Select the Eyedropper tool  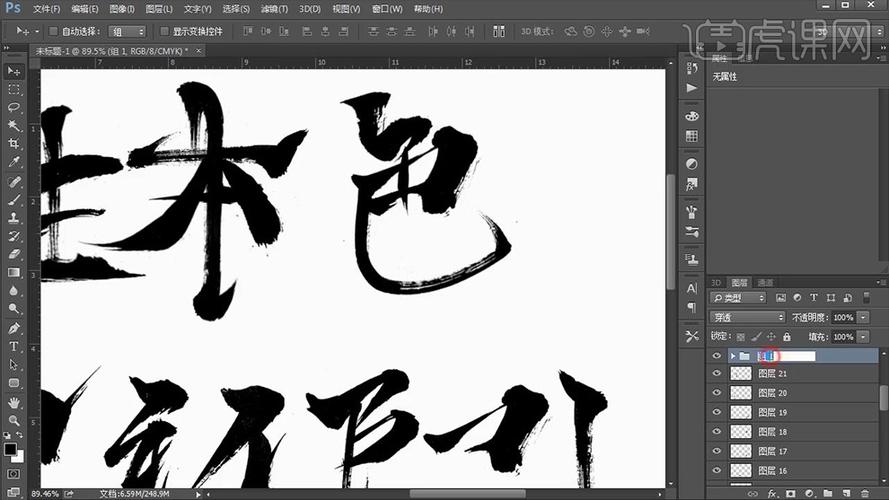click(x=14, y=162)
